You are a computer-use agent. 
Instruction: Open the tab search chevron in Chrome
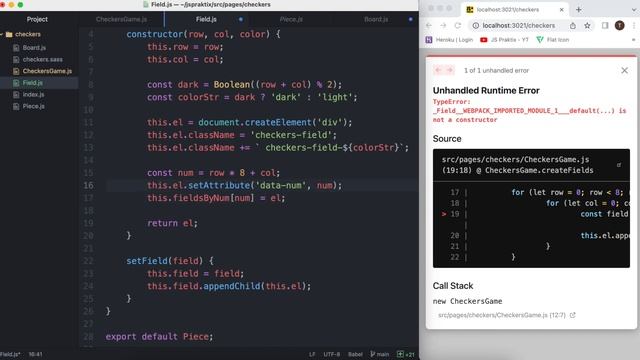click(x=634, y=9)
